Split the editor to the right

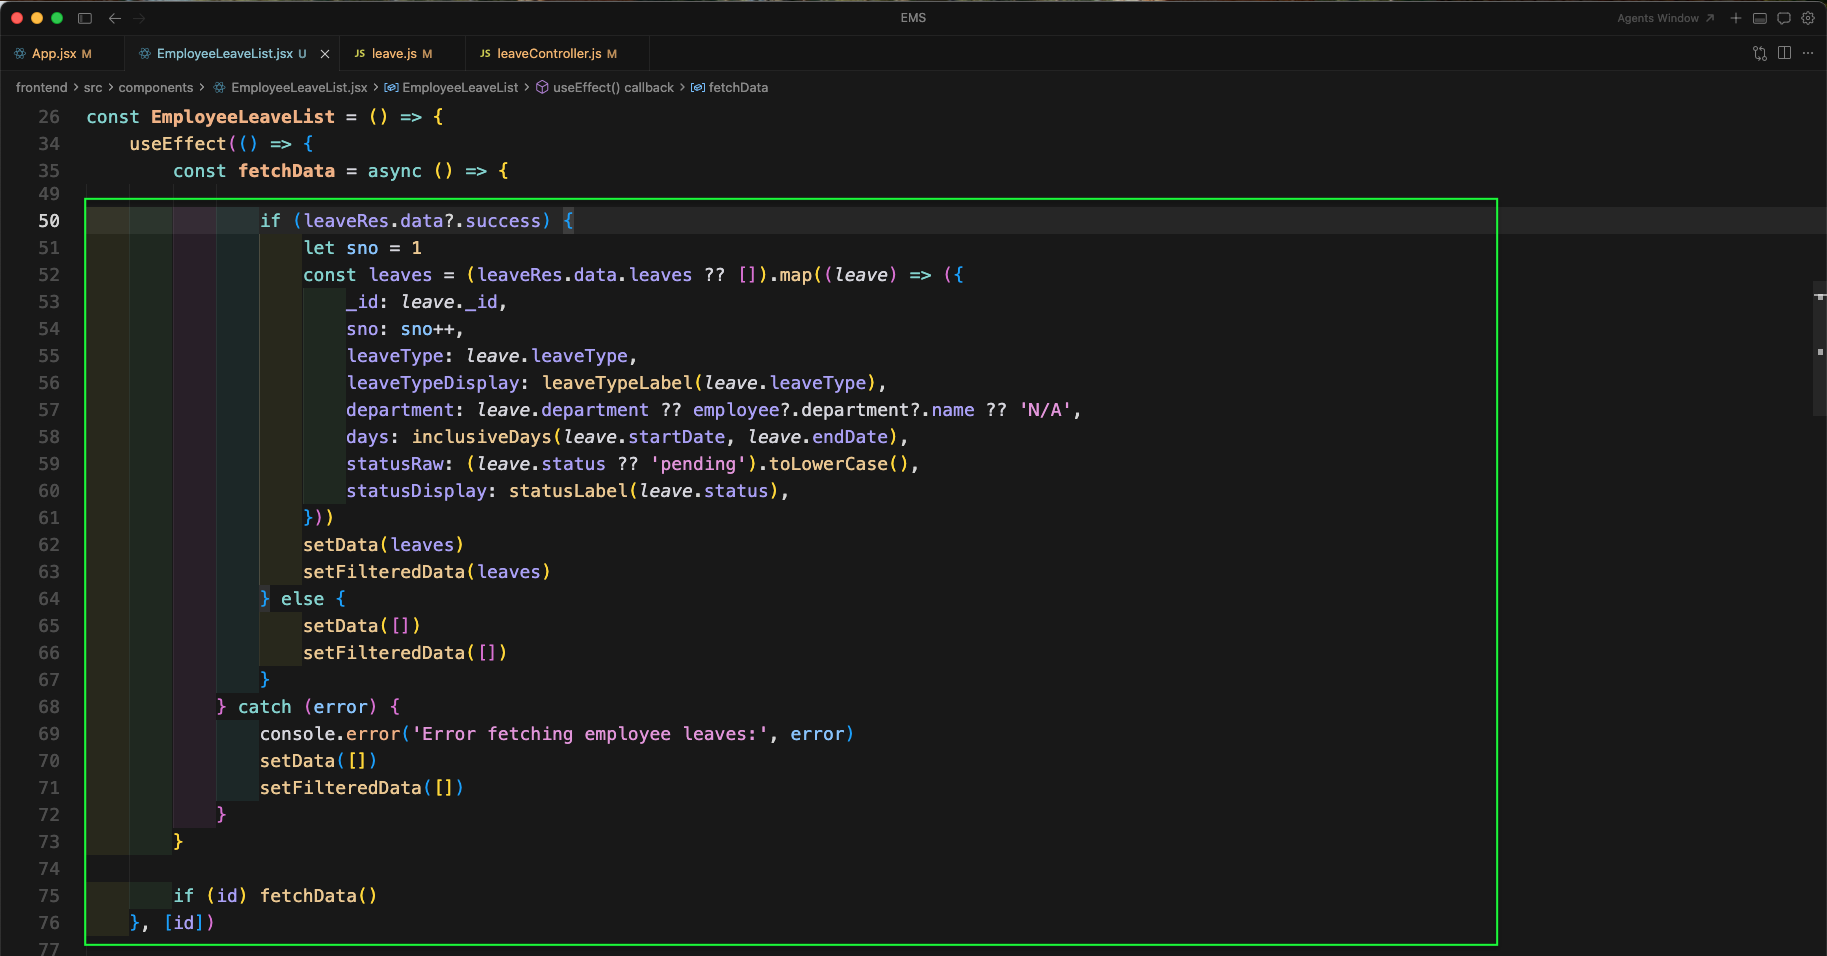coord(1784,53)
